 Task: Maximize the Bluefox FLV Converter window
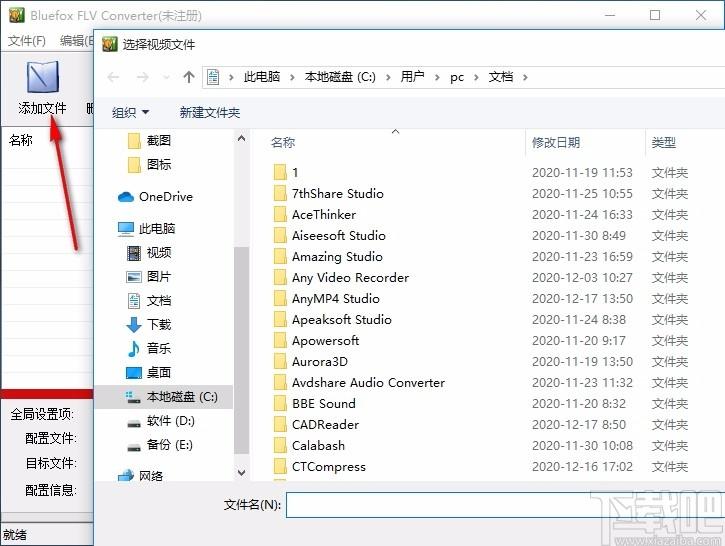pos(655,15)
